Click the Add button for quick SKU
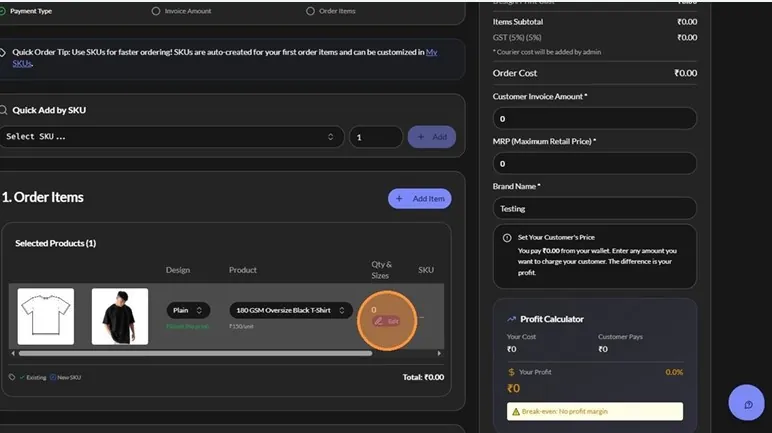The width and height of the screenshot is (772, 433). 432,137
